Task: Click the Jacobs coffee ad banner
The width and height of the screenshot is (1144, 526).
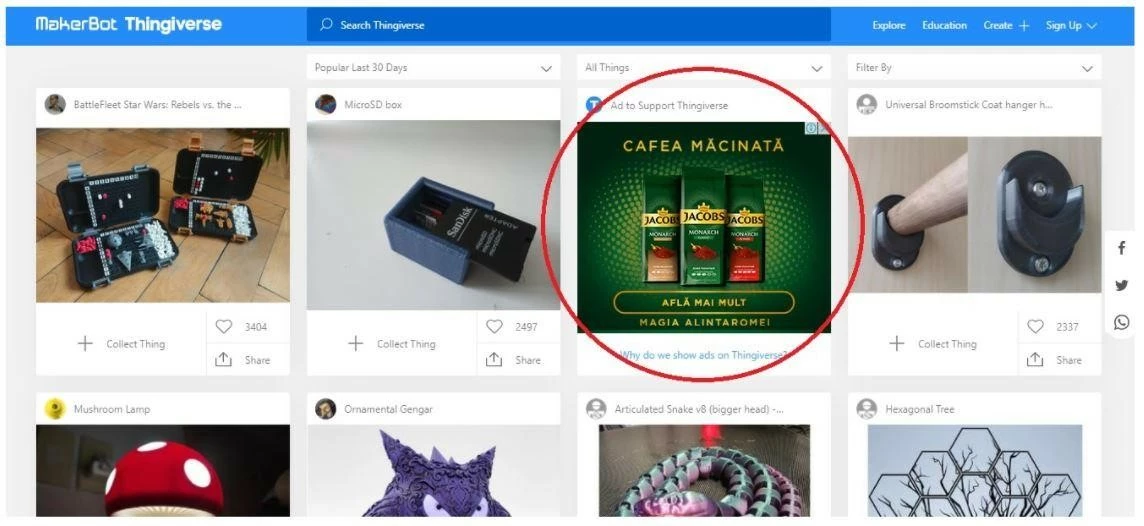Action: click(703, 227)
